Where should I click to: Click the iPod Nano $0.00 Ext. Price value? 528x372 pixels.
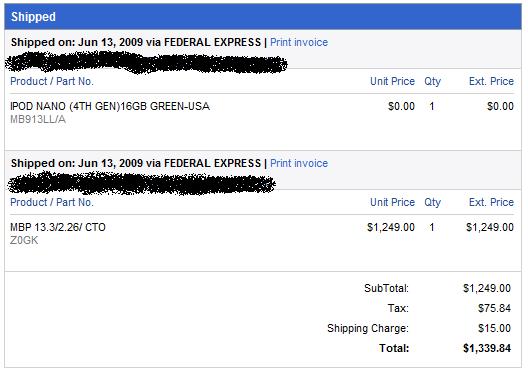(x=500, y=106)
